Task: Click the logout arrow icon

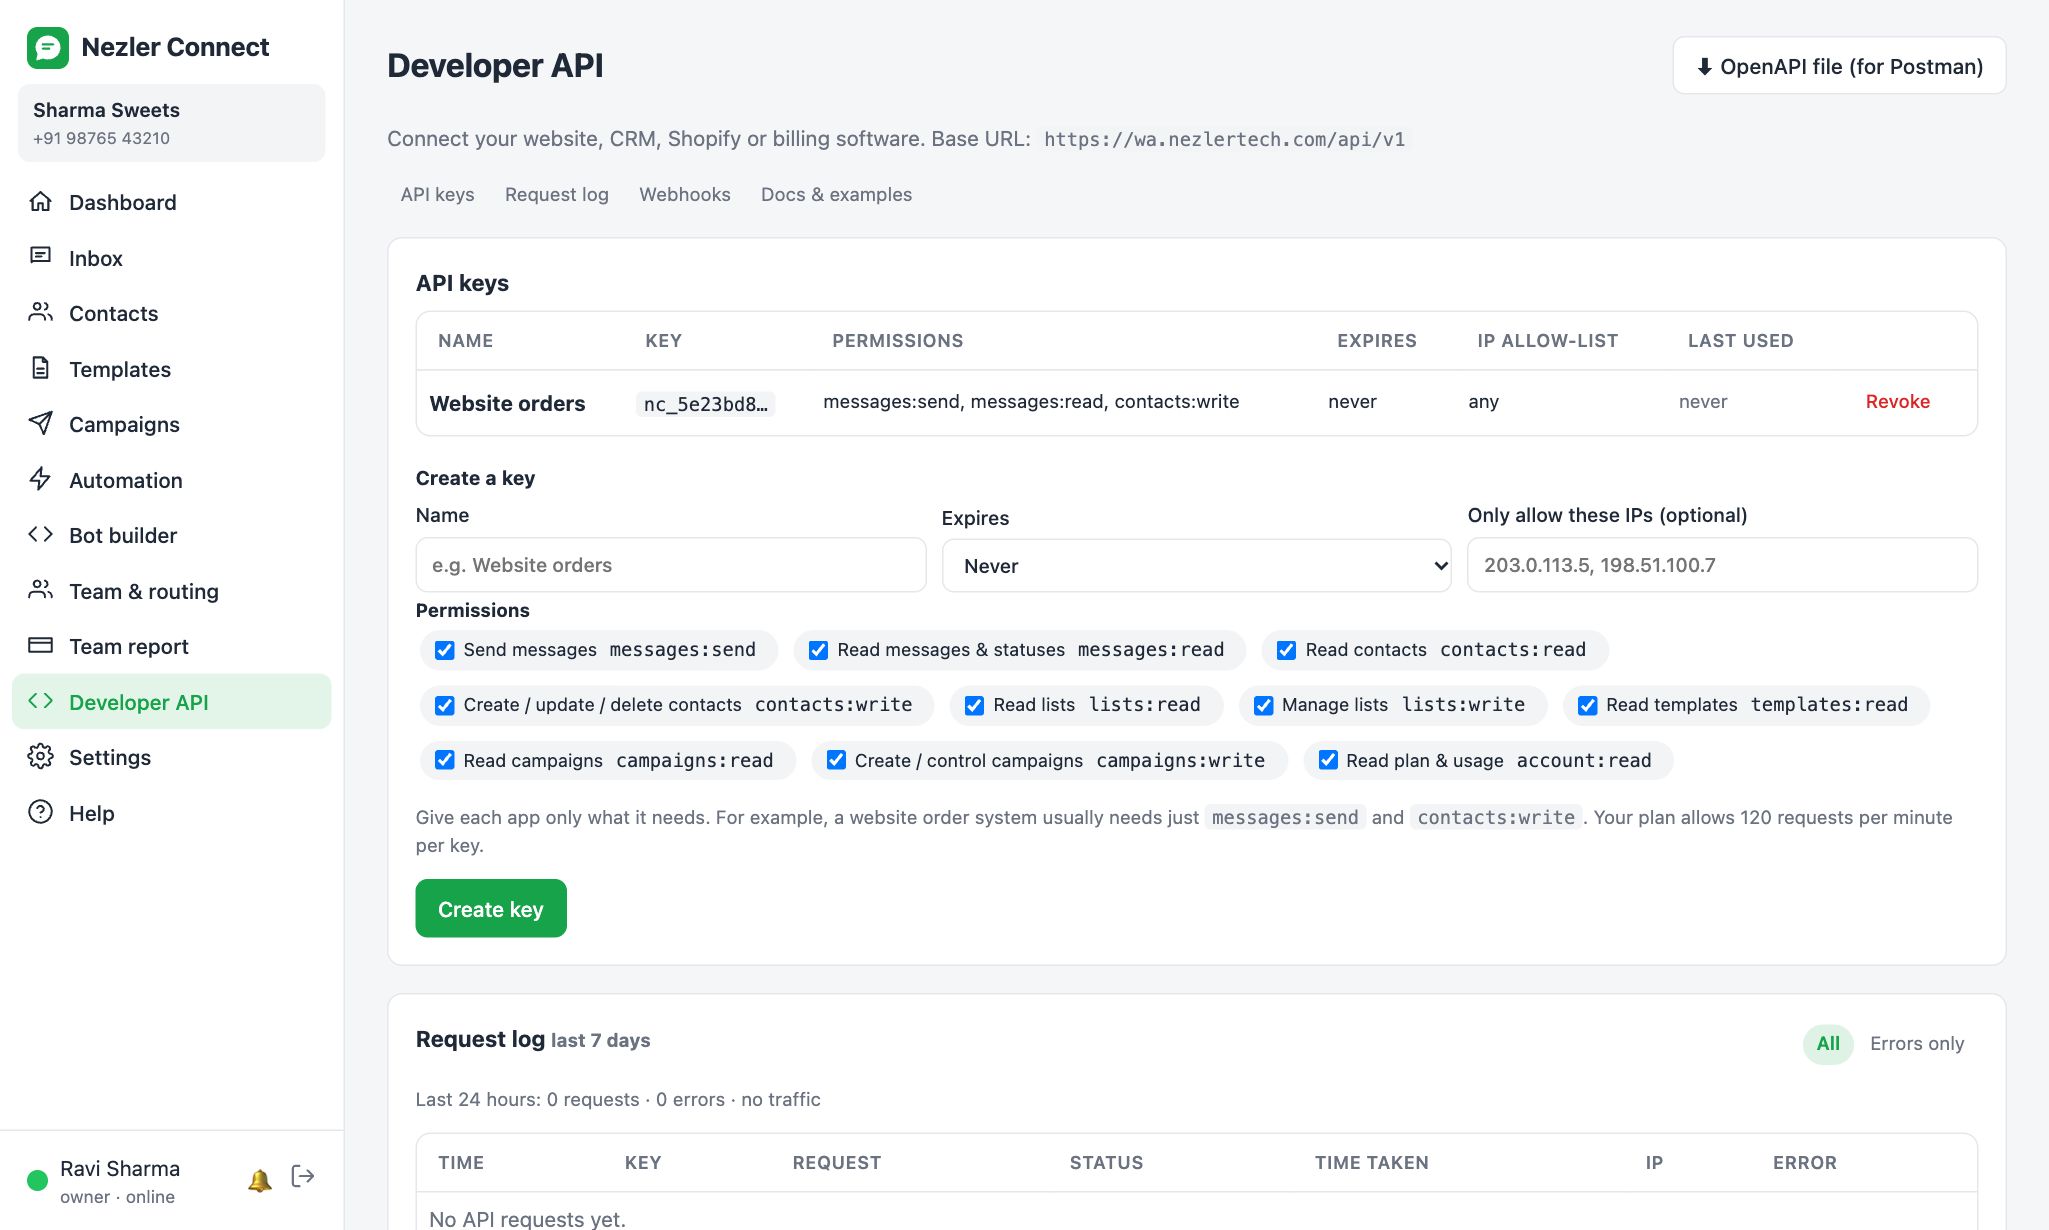Action: 303,1176
